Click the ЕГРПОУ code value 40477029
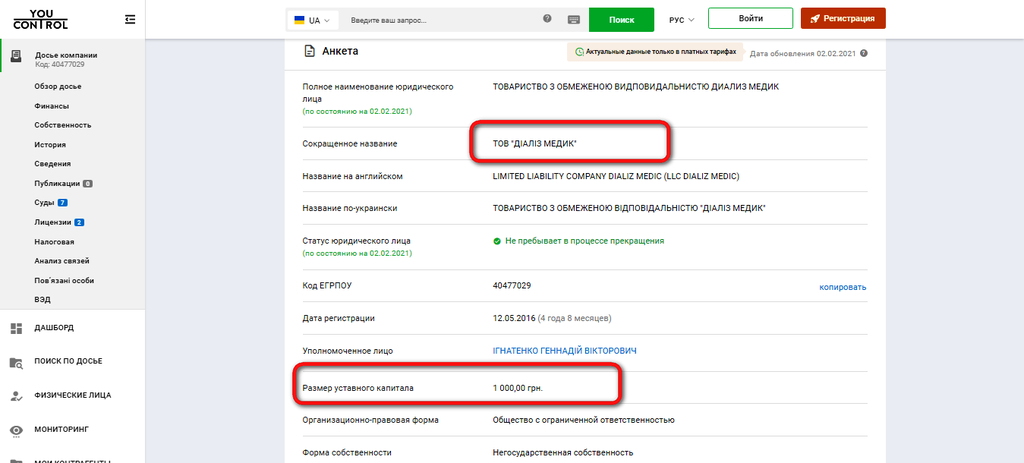This screenshot has width=1024, height=463. tap(511, 285)
